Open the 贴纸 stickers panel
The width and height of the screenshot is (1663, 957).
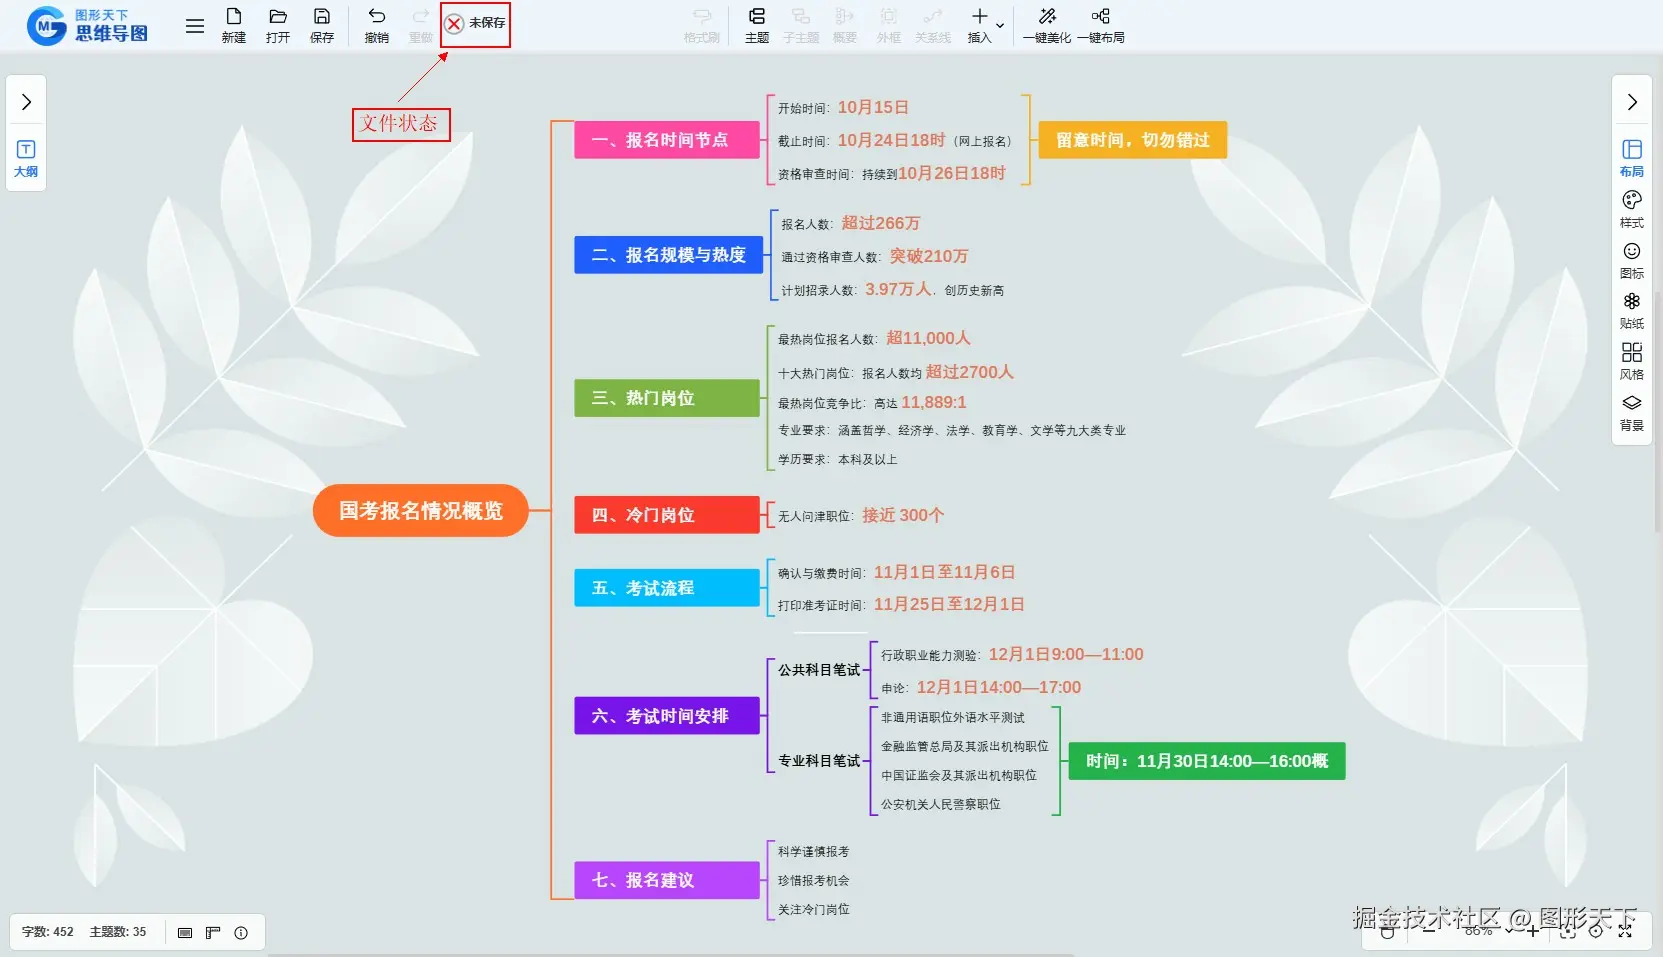(1632, 310)
